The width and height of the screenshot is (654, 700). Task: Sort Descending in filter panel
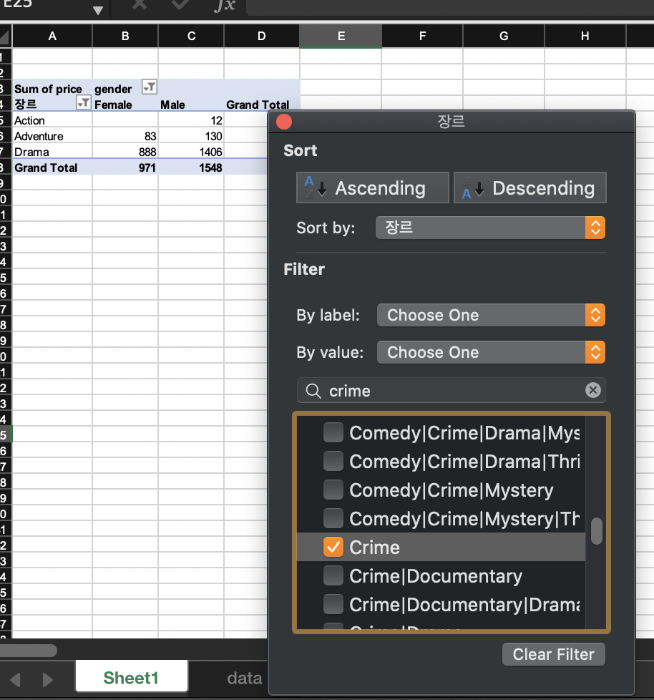[x=530, y=188]
